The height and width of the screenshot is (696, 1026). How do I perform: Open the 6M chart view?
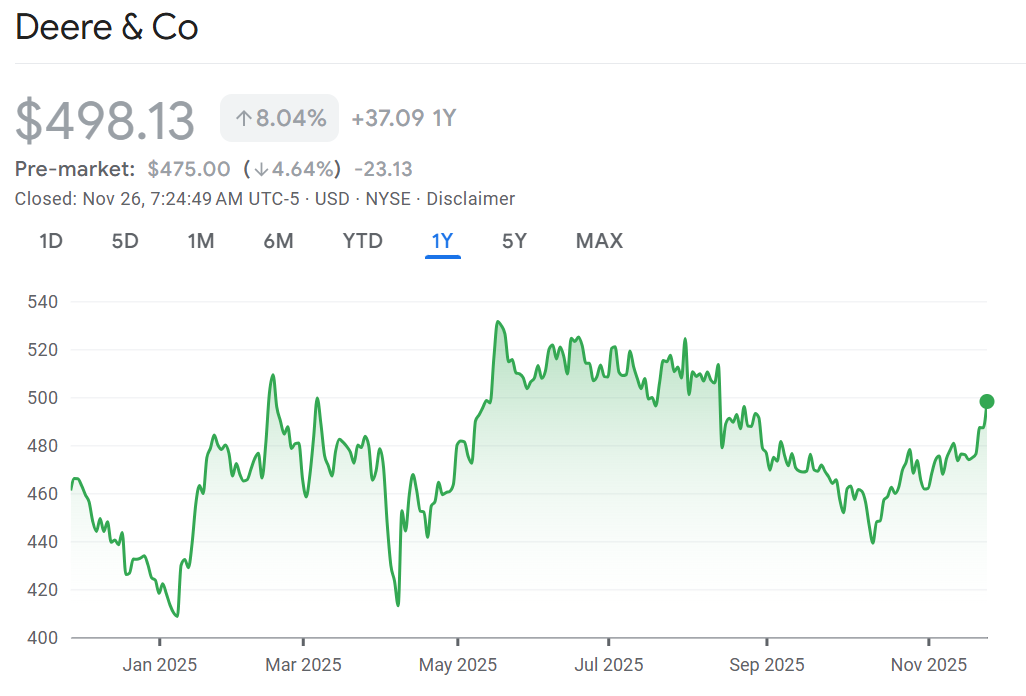pyautogui.click(x=278, y=241)
